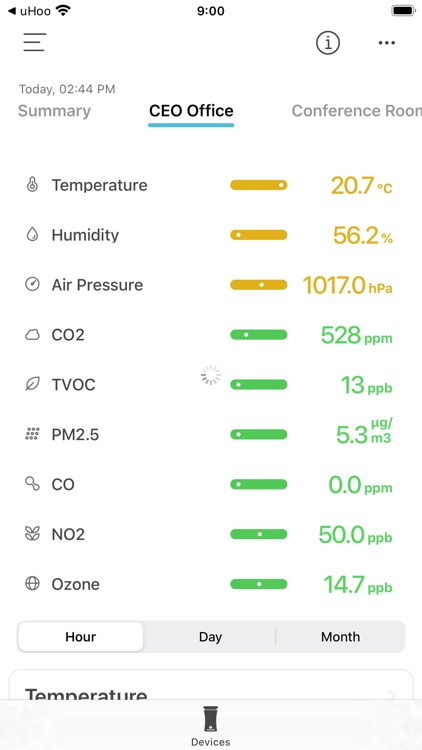The height and width of the screenshot is (750, 422).
Task: Open the three-dots more options
Action: pyautogui.click(x=387, y=43)
